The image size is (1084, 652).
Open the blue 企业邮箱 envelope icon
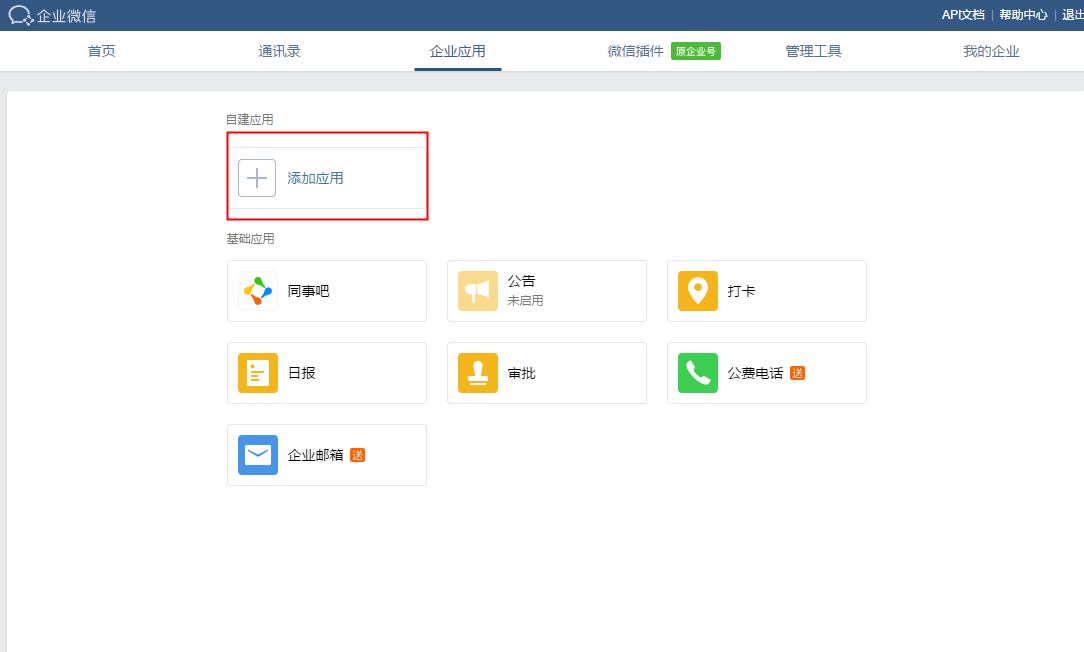(257, 455)
